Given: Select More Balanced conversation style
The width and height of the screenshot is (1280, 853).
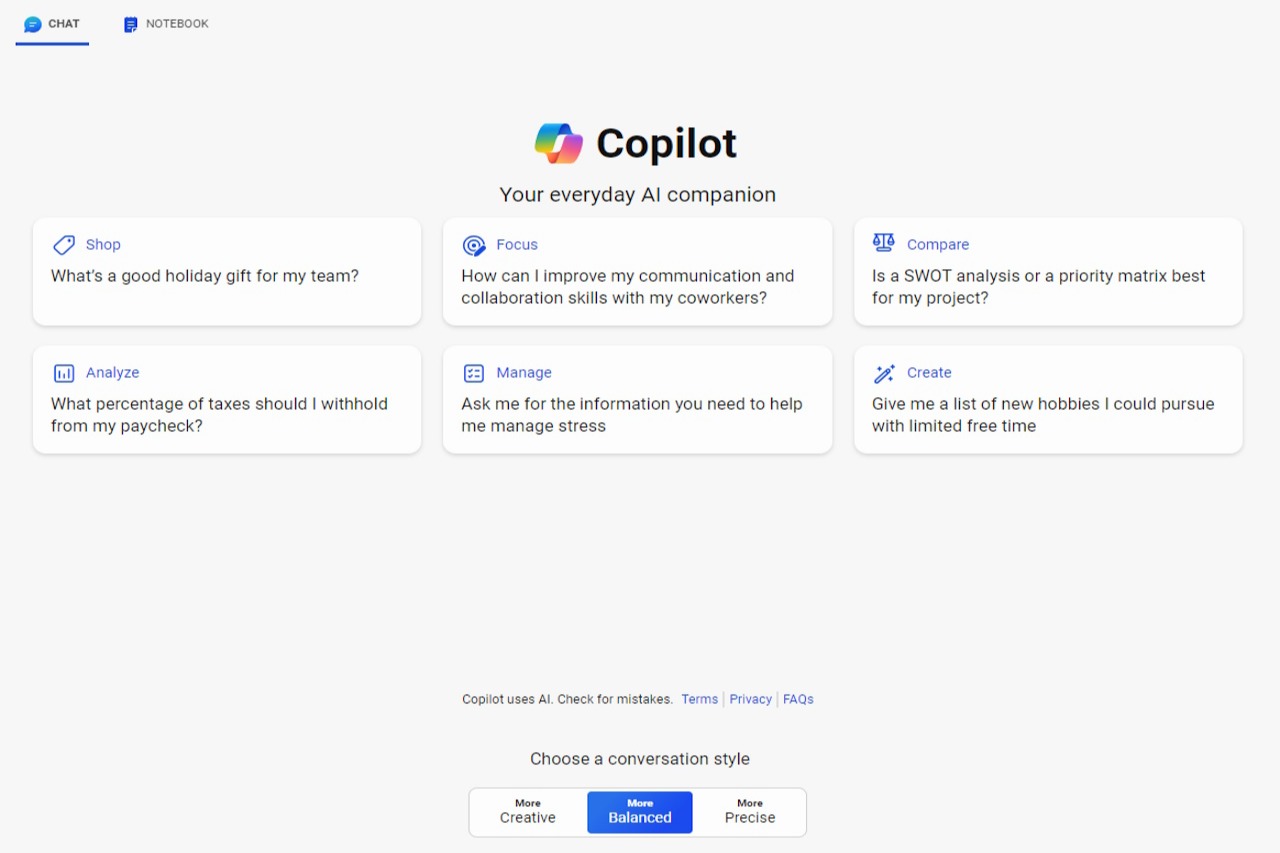Looking at the screenshot, I should coord(640,811).
